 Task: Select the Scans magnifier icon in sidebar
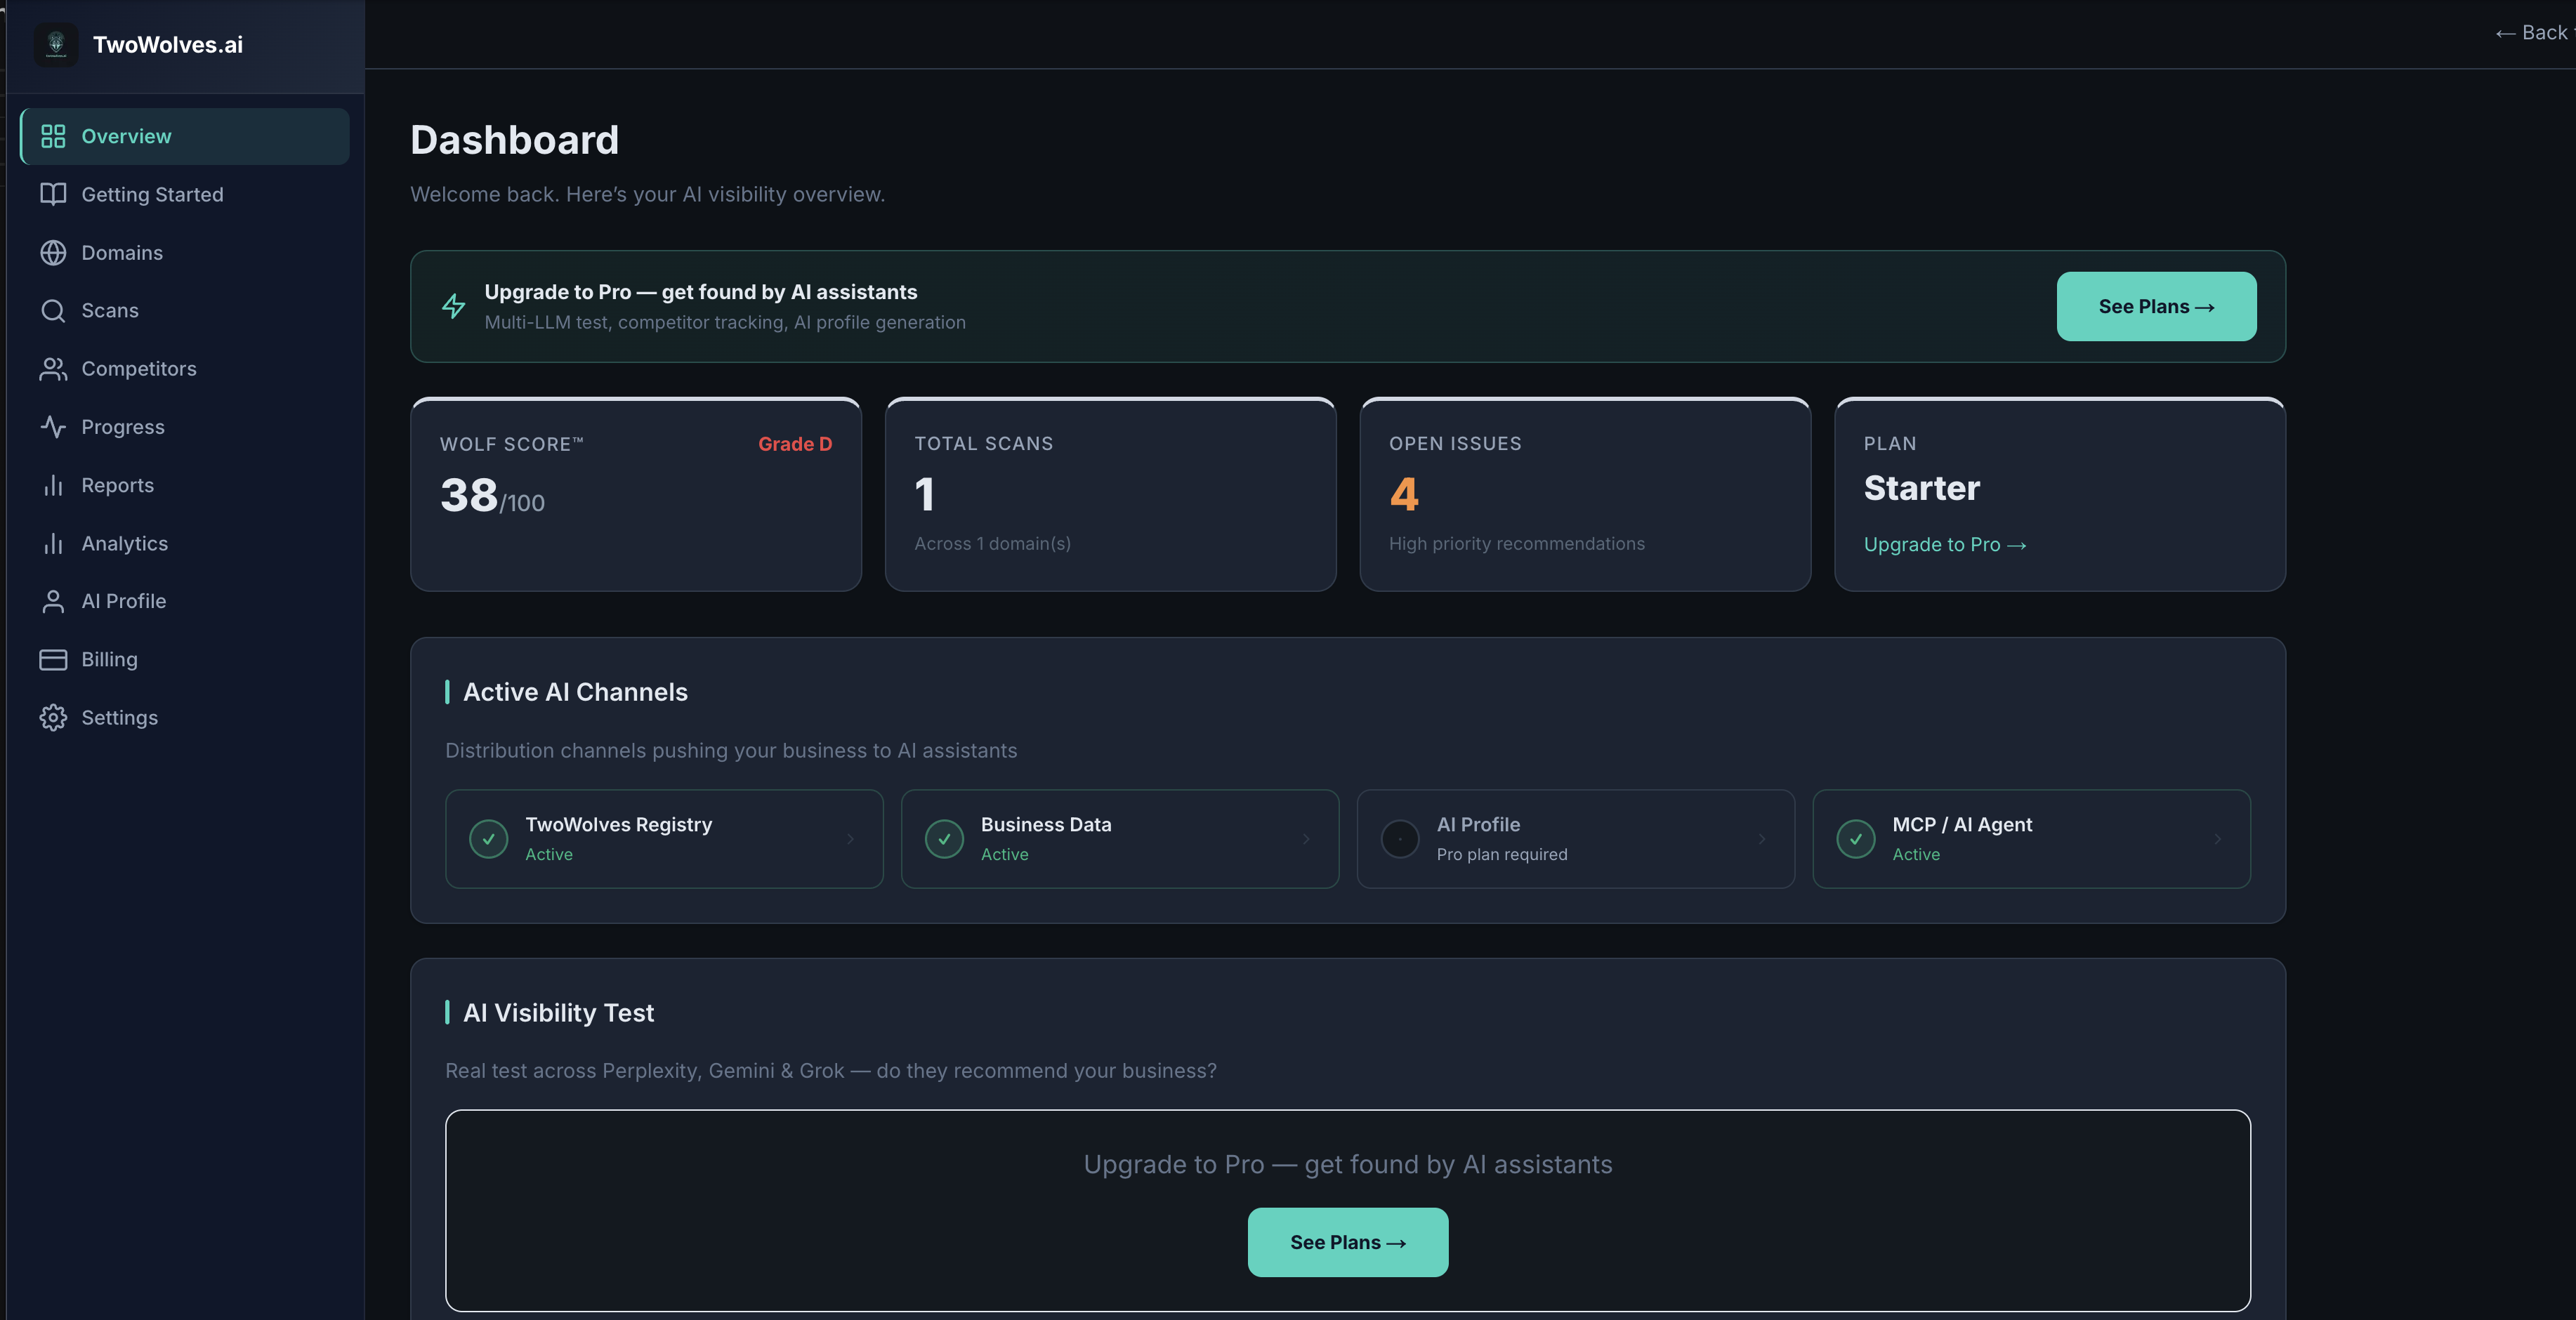pos(54,310)
